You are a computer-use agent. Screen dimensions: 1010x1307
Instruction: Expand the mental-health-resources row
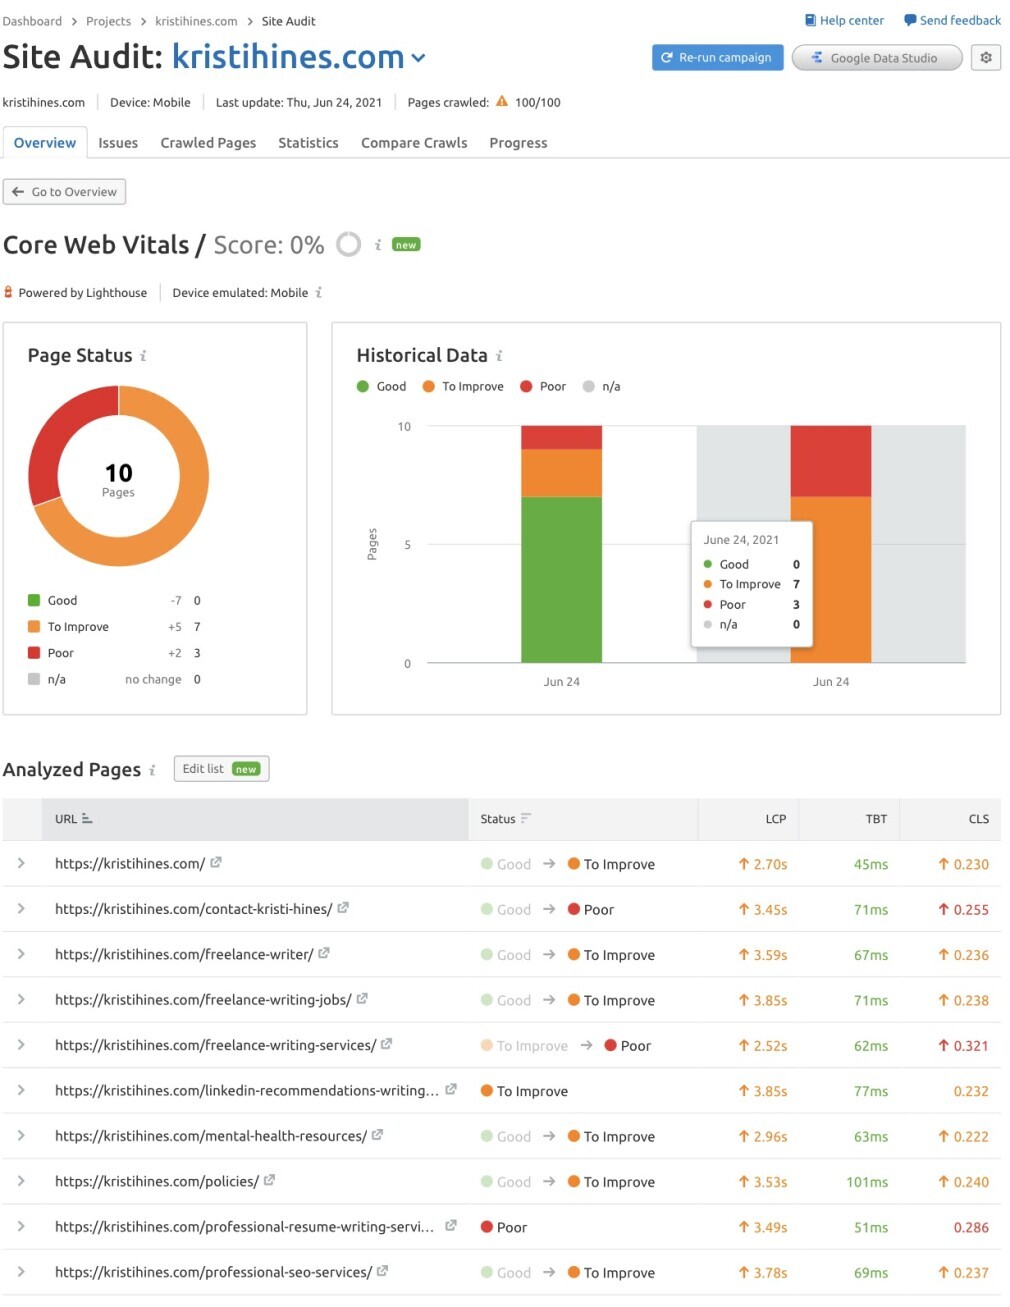tap(21, 1135)
